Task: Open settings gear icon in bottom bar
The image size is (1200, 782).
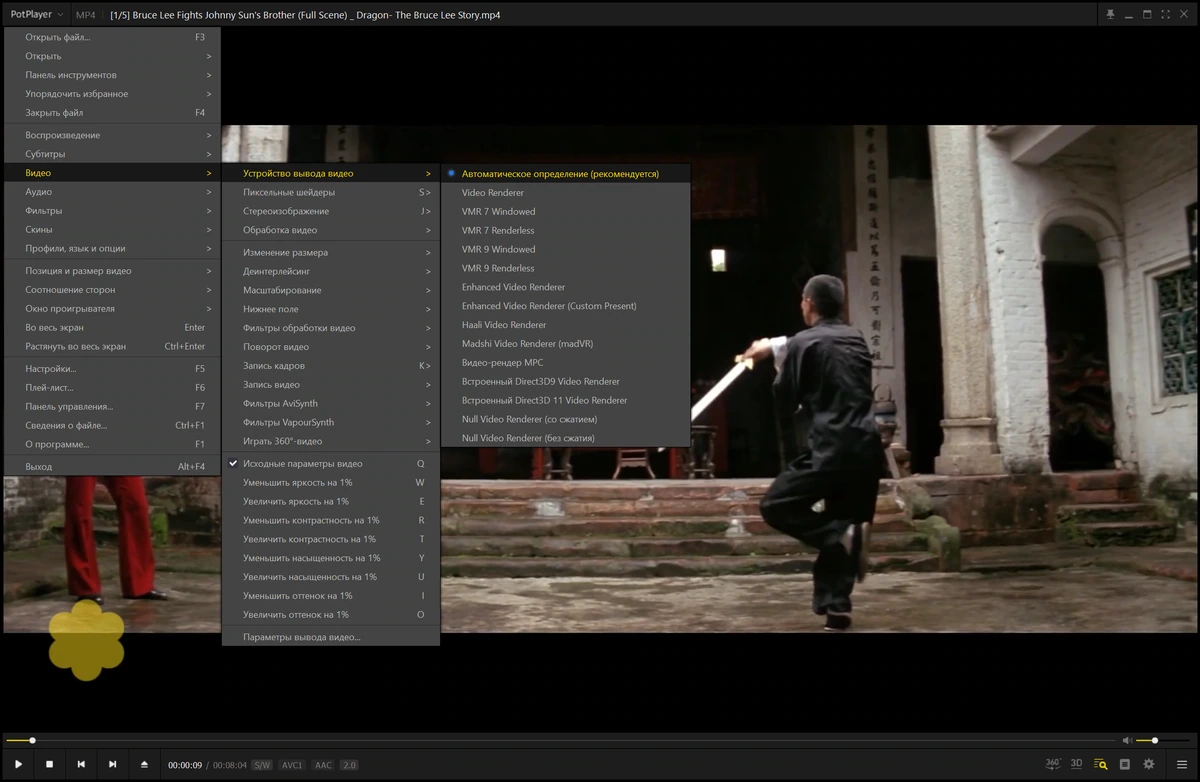Action: [1148, 764]
